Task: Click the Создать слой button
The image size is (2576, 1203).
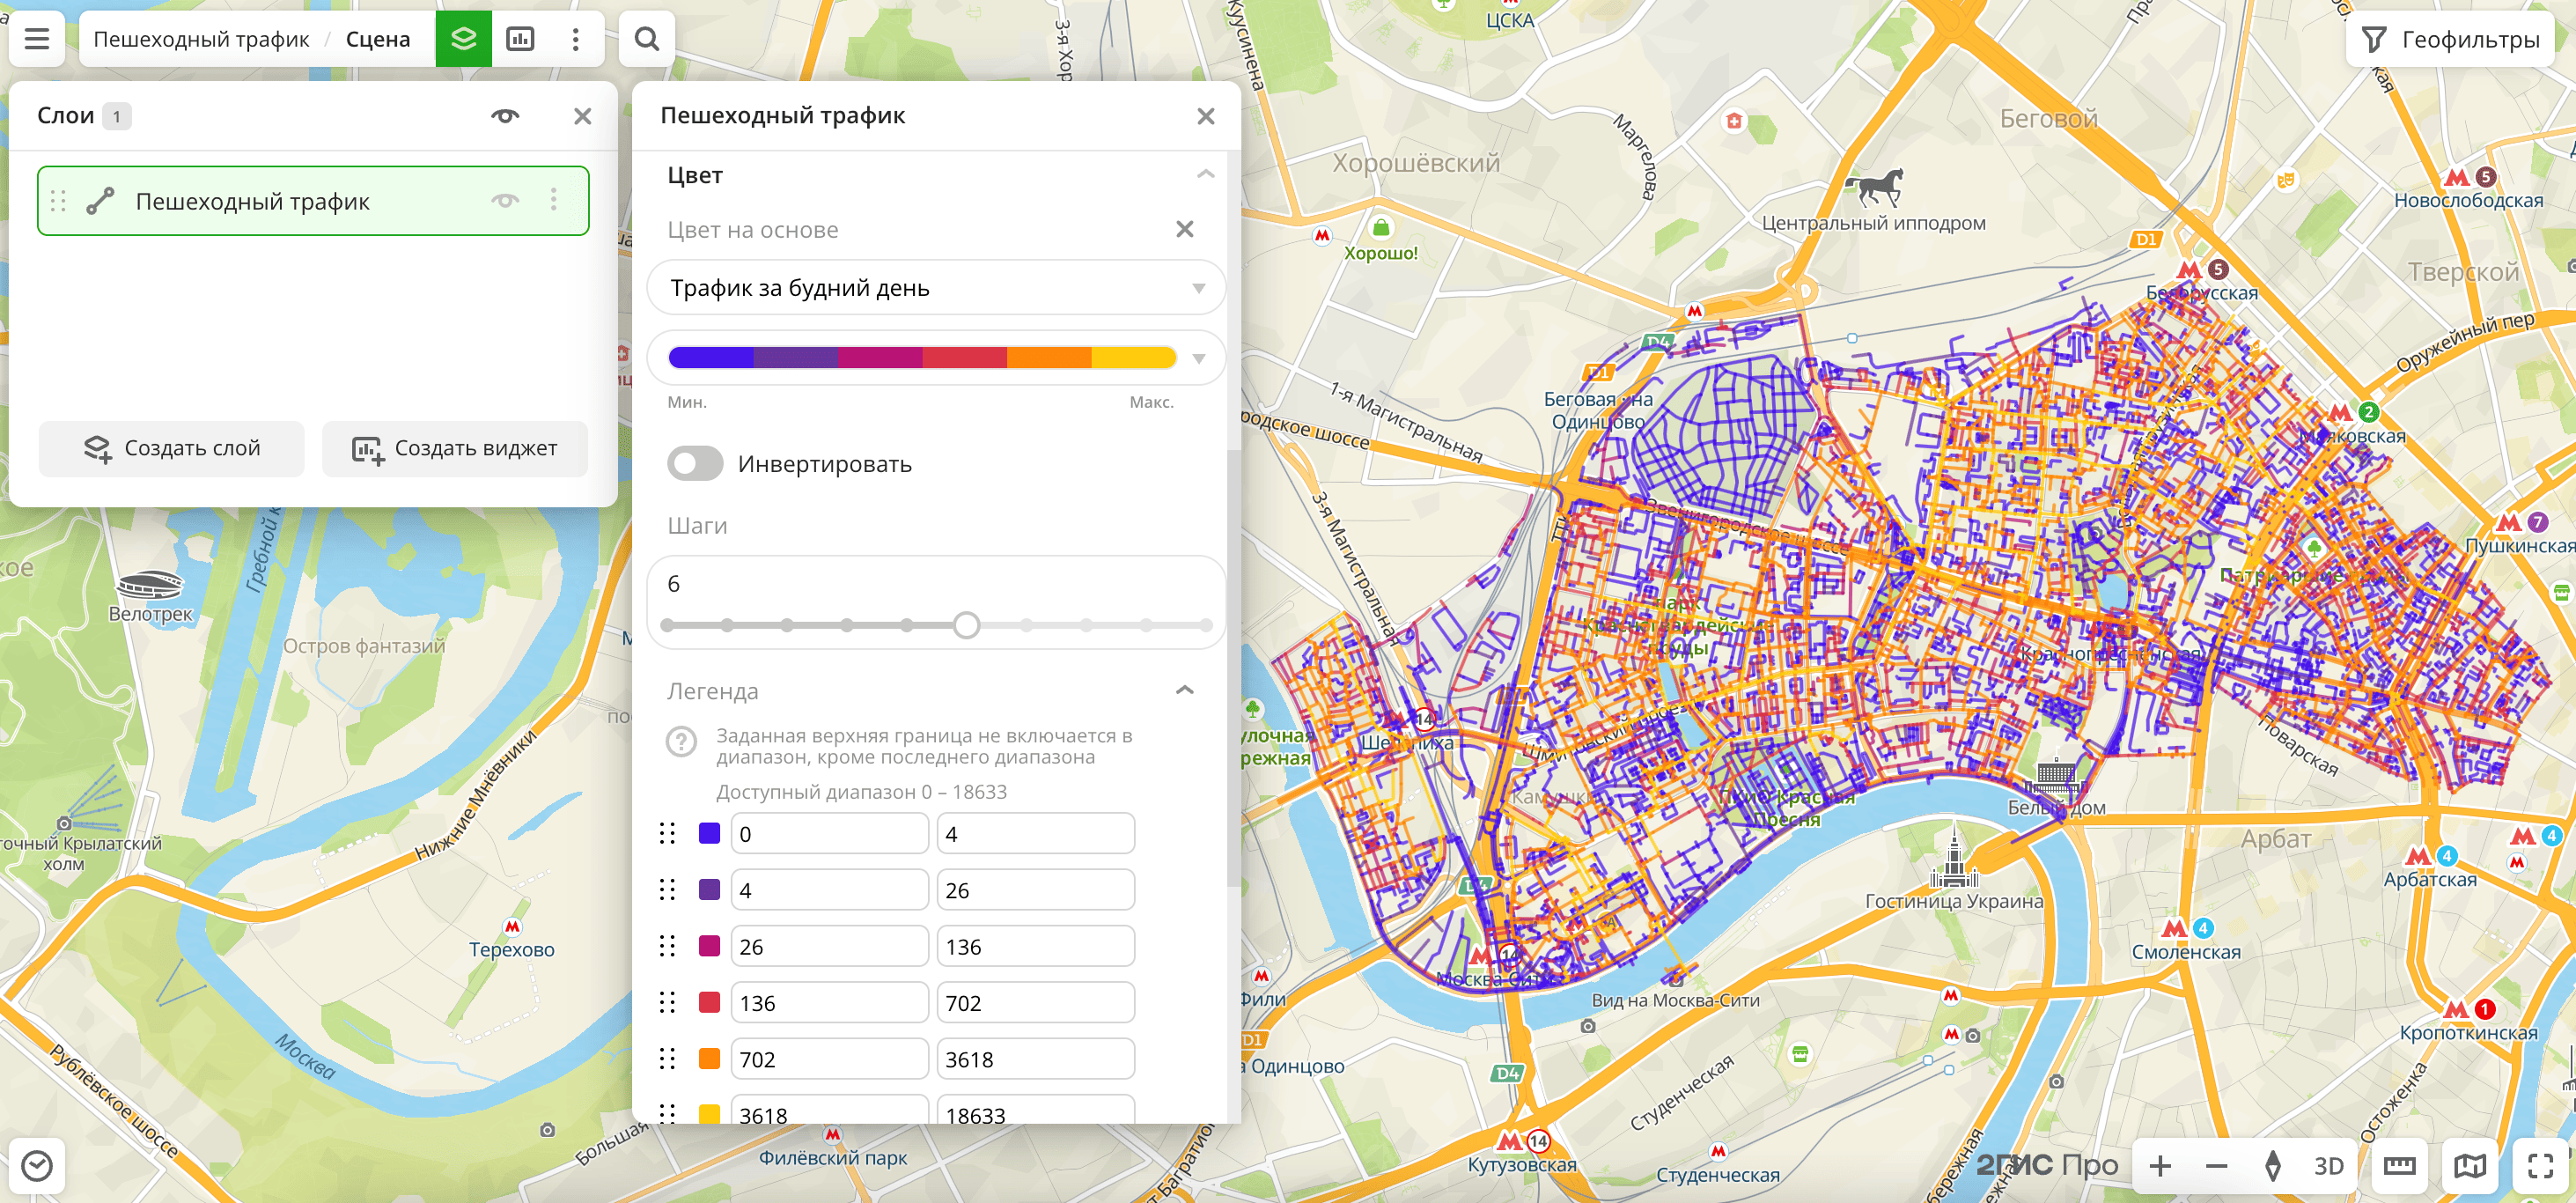Action: [172, 448]
